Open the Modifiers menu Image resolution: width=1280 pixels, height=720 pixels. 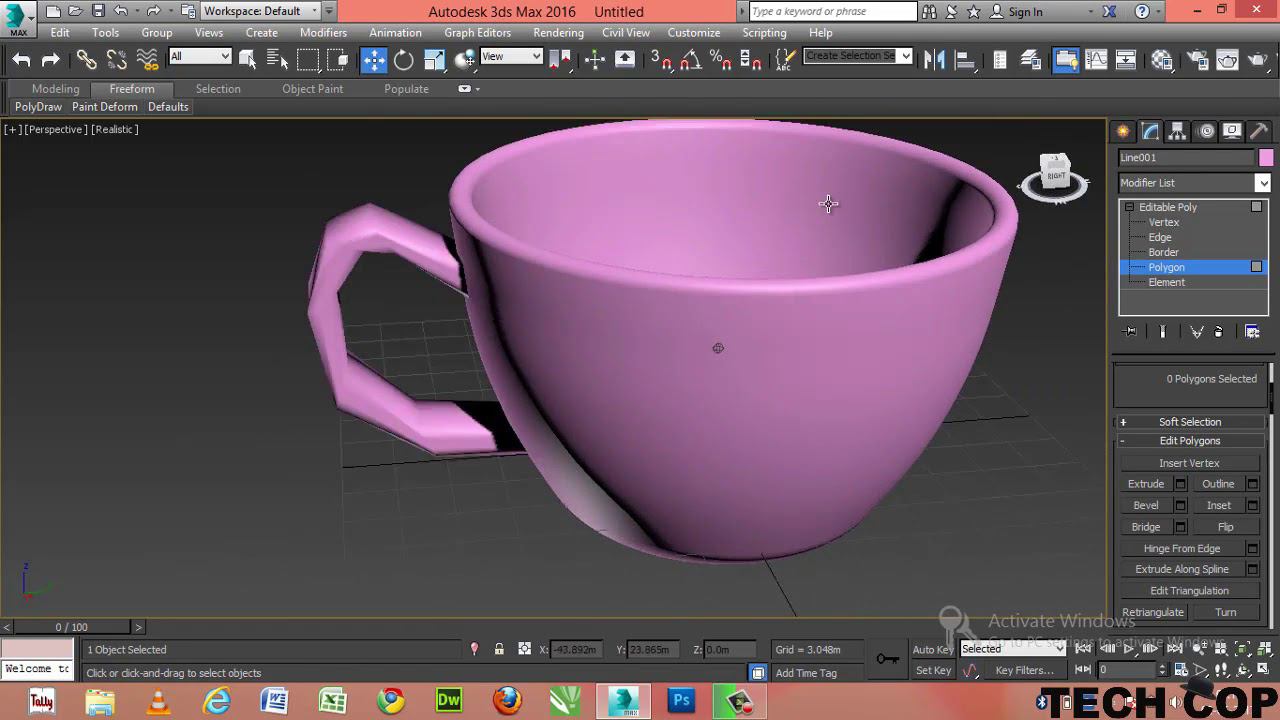tap(323, 33)
